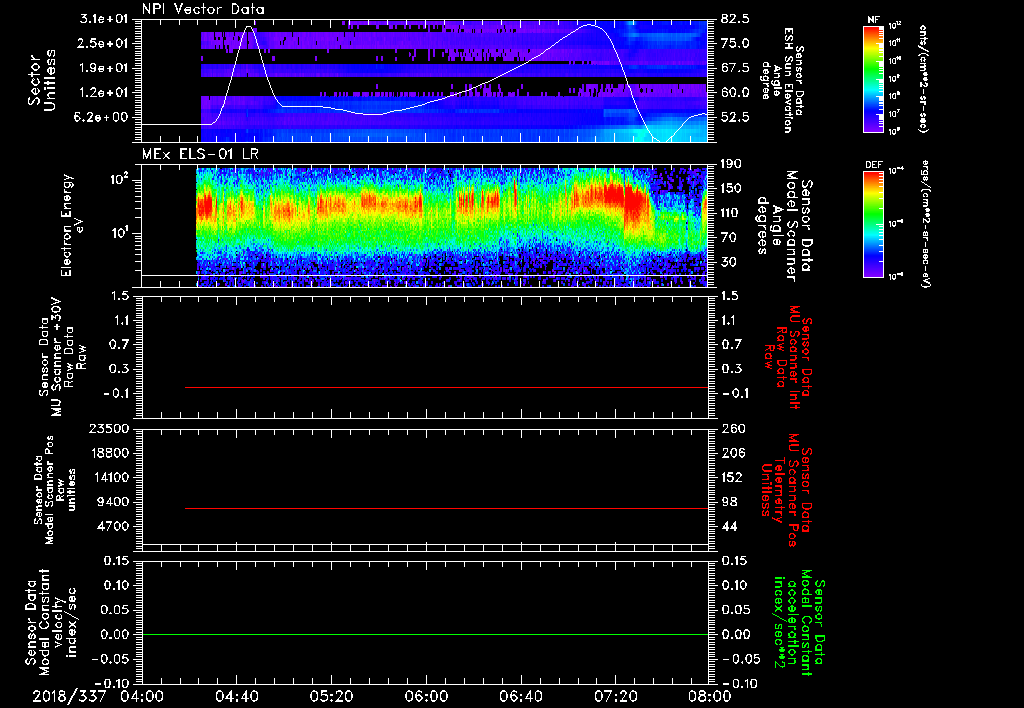The image size is (1024, 708).
Task: Click the "06:00" time axis label
Action: point(426,696)
